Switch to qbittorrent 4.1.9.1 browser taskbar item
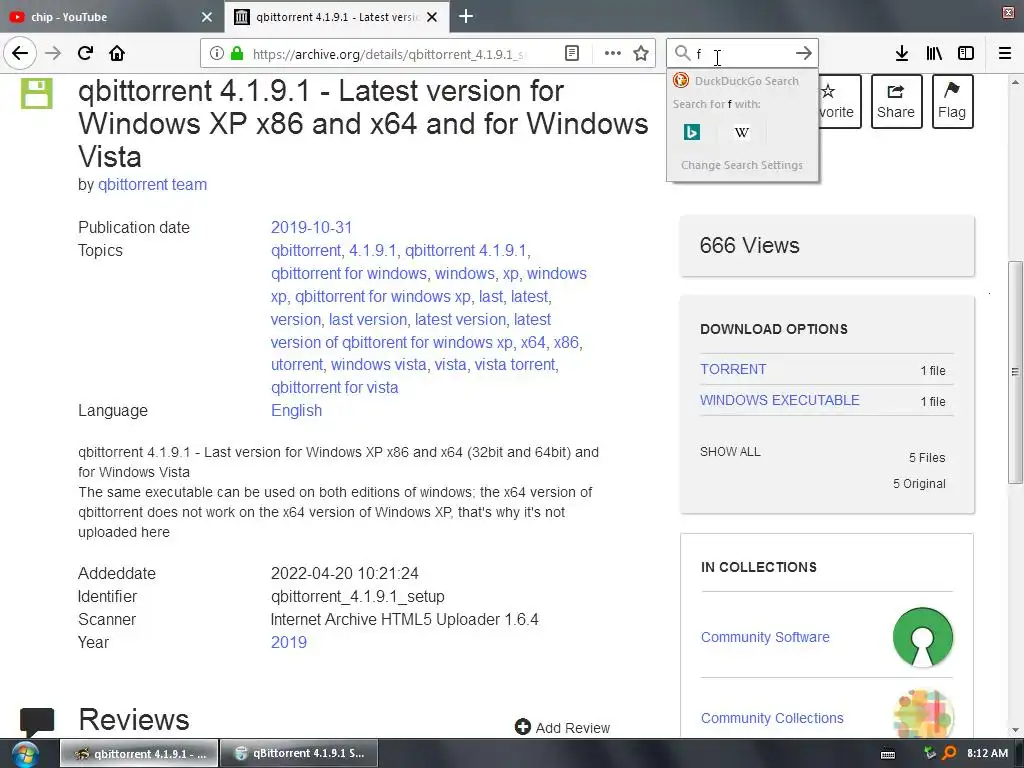1024x768 pixels. [x=140, y=754]
